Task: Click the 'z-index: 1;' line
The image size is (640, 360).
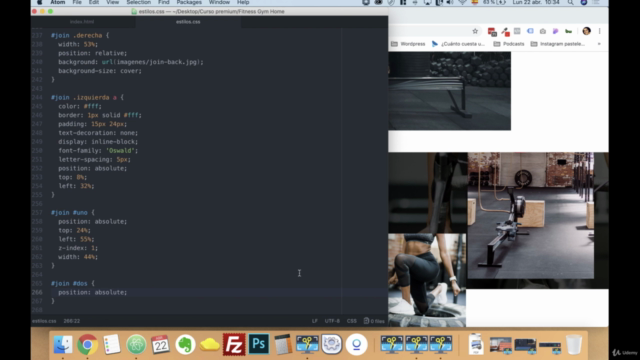Action: (x=78, y=248)
